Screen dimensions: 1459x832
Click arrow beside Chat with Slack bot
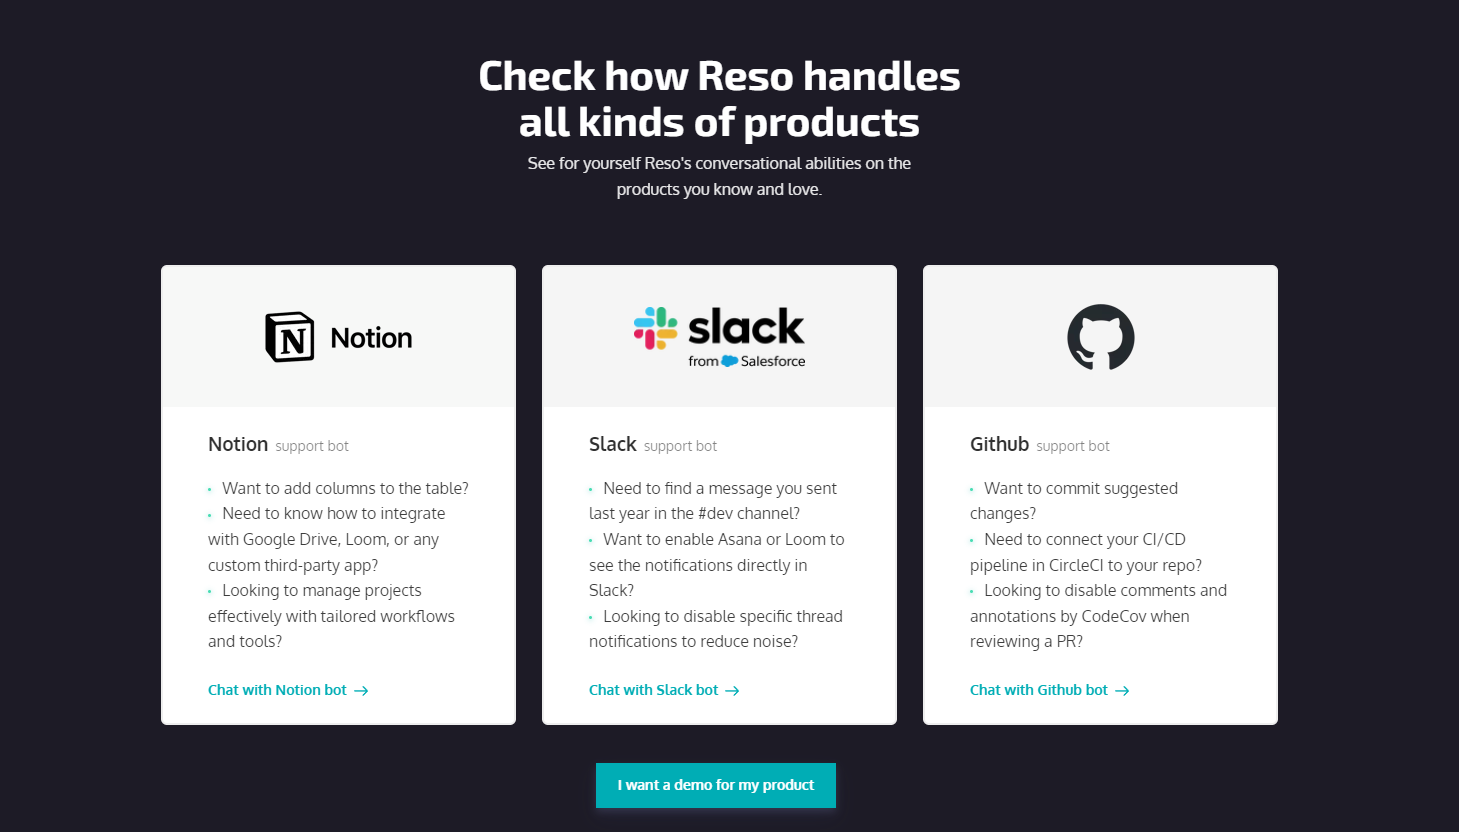732,691
